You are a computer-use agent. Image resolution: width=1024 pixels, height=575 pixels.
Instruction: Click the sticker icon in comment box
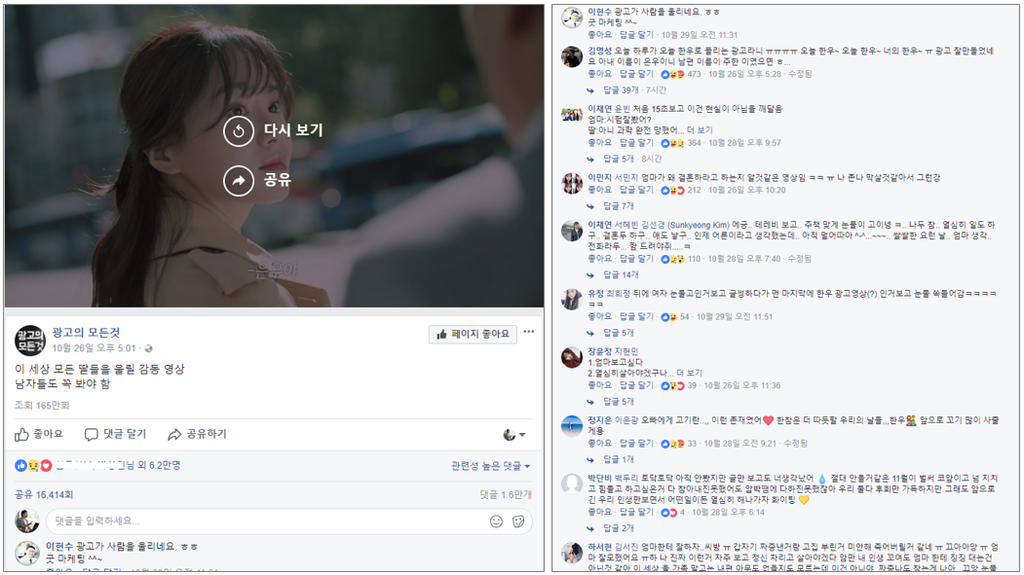click(519, 521)
